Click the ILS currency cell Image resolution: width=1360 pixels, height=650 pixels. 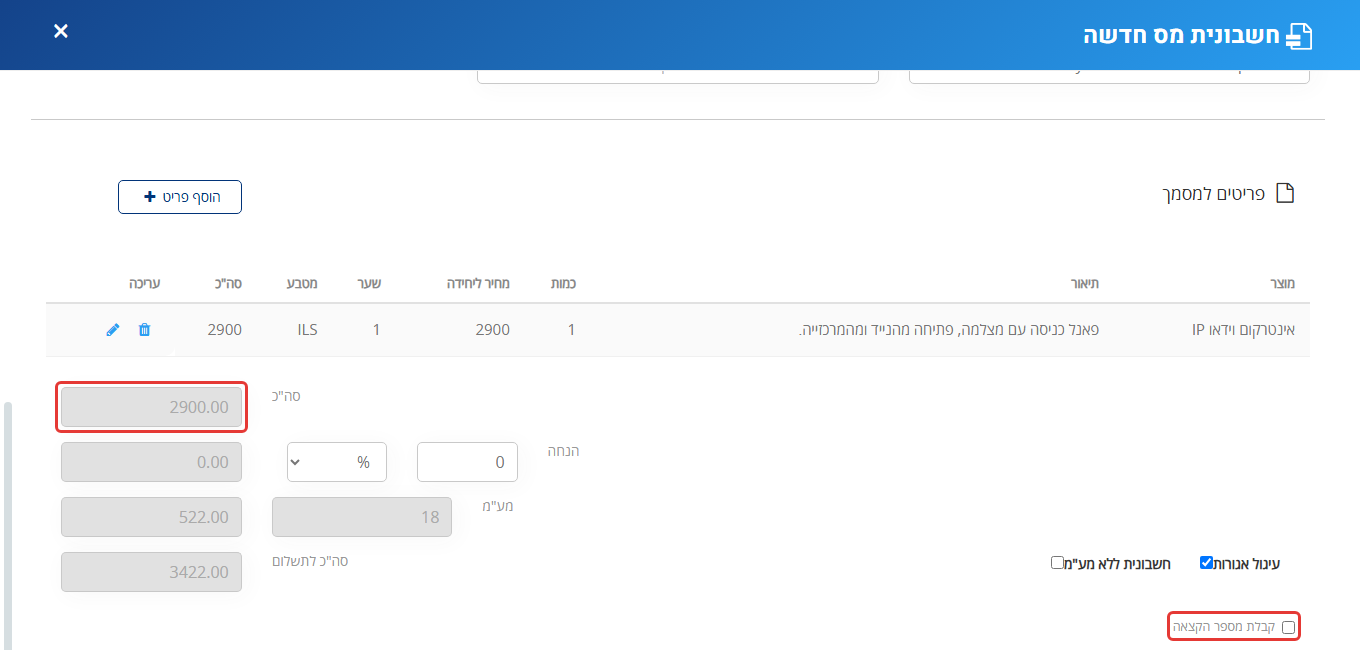(x=306, y=329)
